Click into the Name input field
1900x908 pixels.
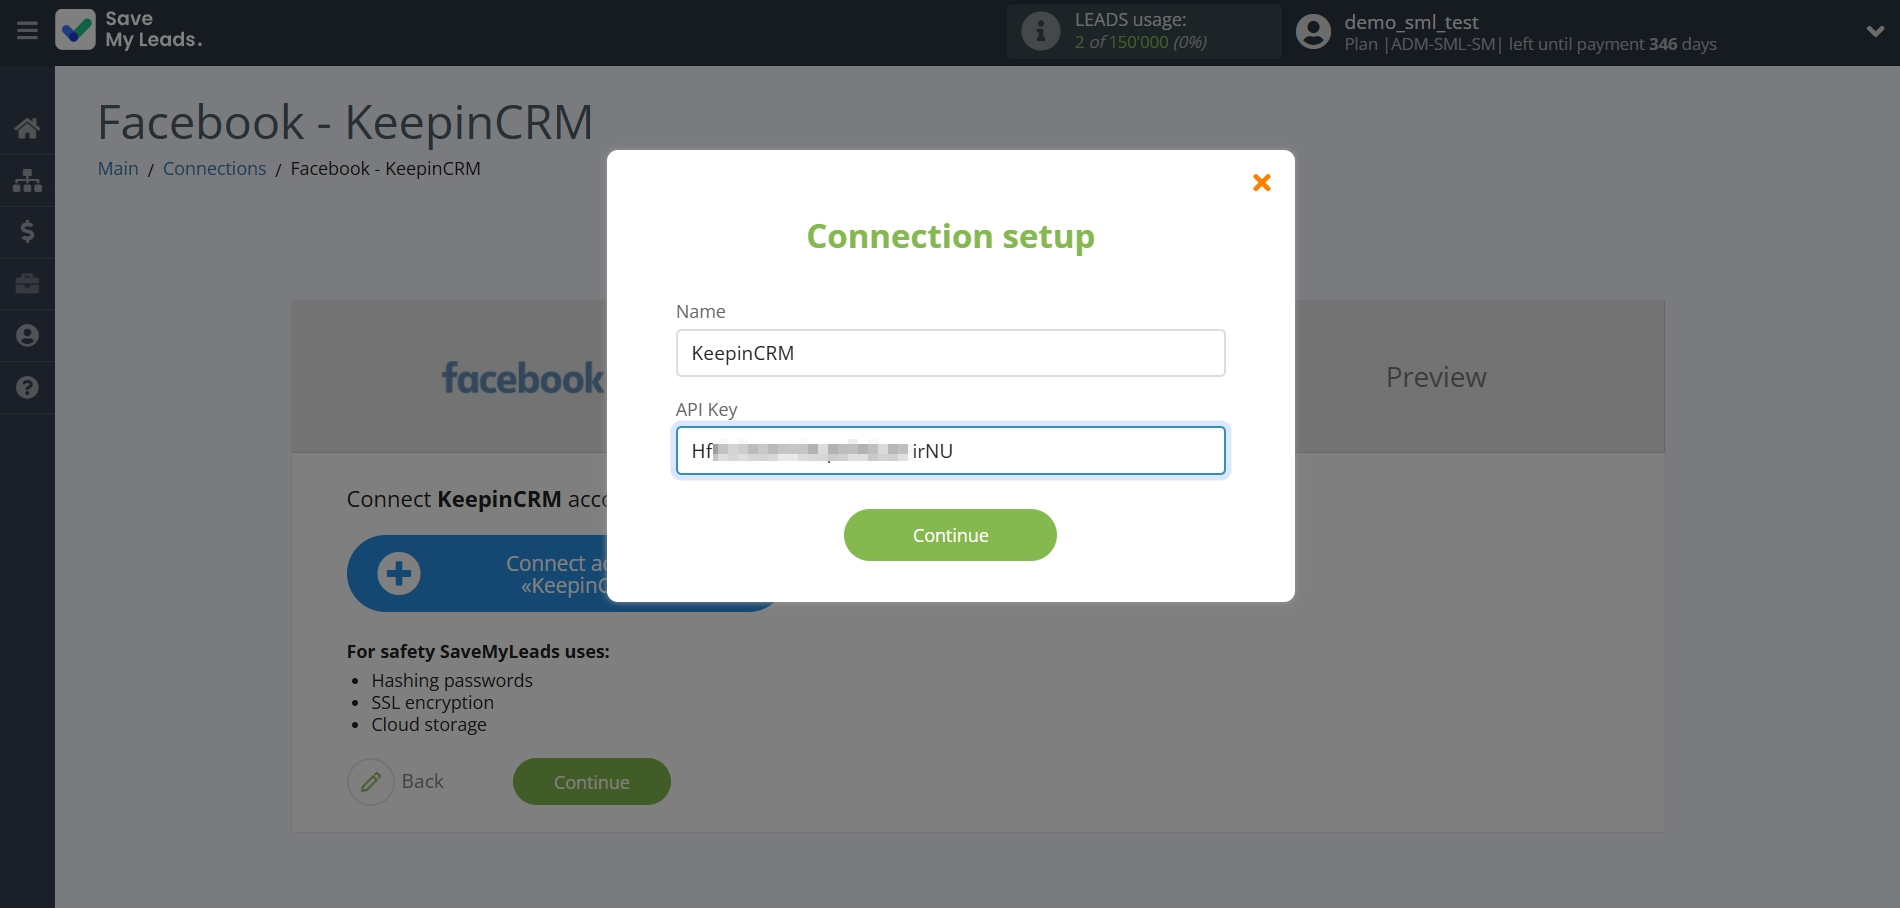click(x=950, y=353)
